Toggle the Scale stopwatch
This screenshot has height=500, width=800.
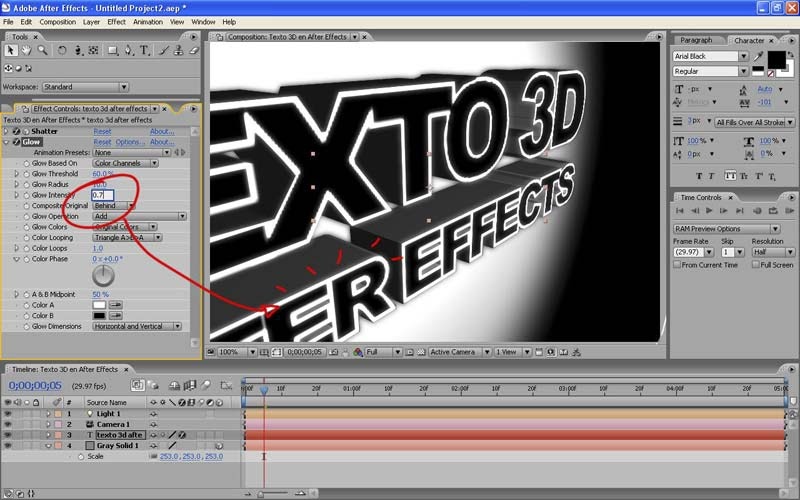pos(81,457)
